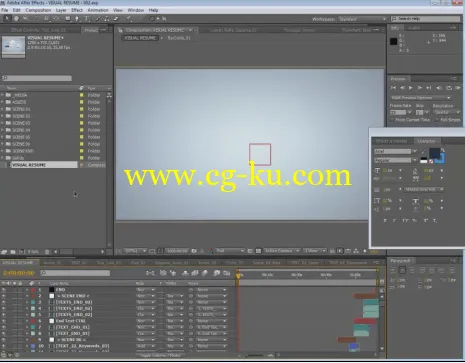465x363 pixels.
Task: Open RAM Preview Options dropdown
Action: 421,98
